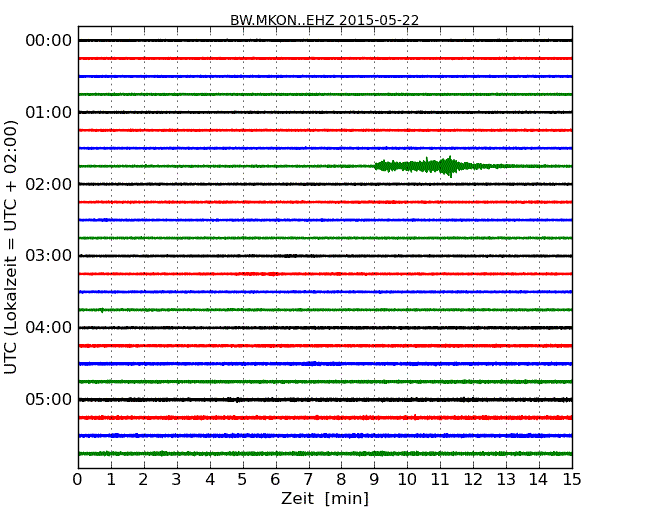The image size is (650, 520).
Task: Click the 04:00 time label
Action: (49, 328)
